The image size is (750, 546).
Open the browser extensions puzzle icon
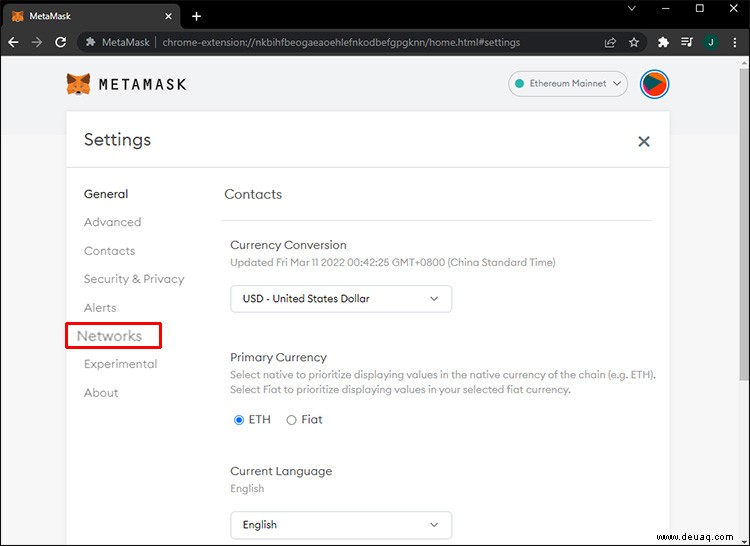(x=663, y=42)
